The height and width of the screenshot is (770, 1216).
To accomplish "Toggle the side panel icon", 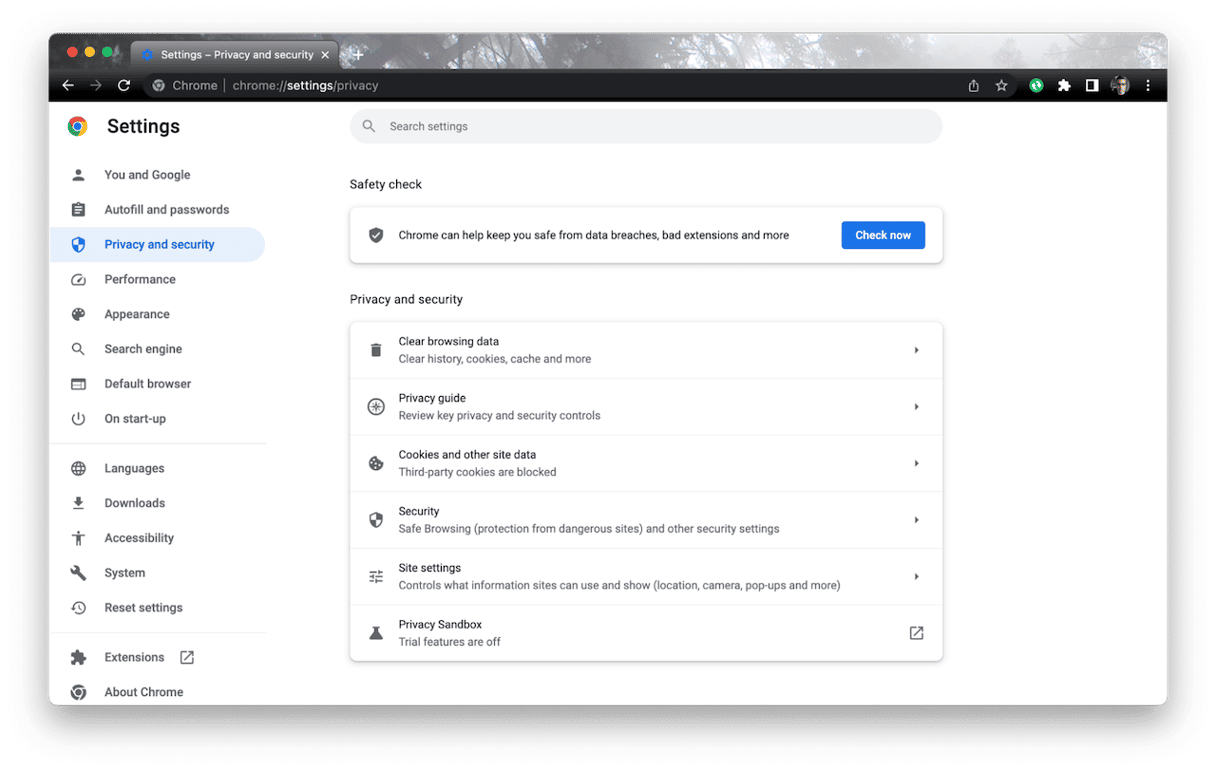I will (1092, 86).
